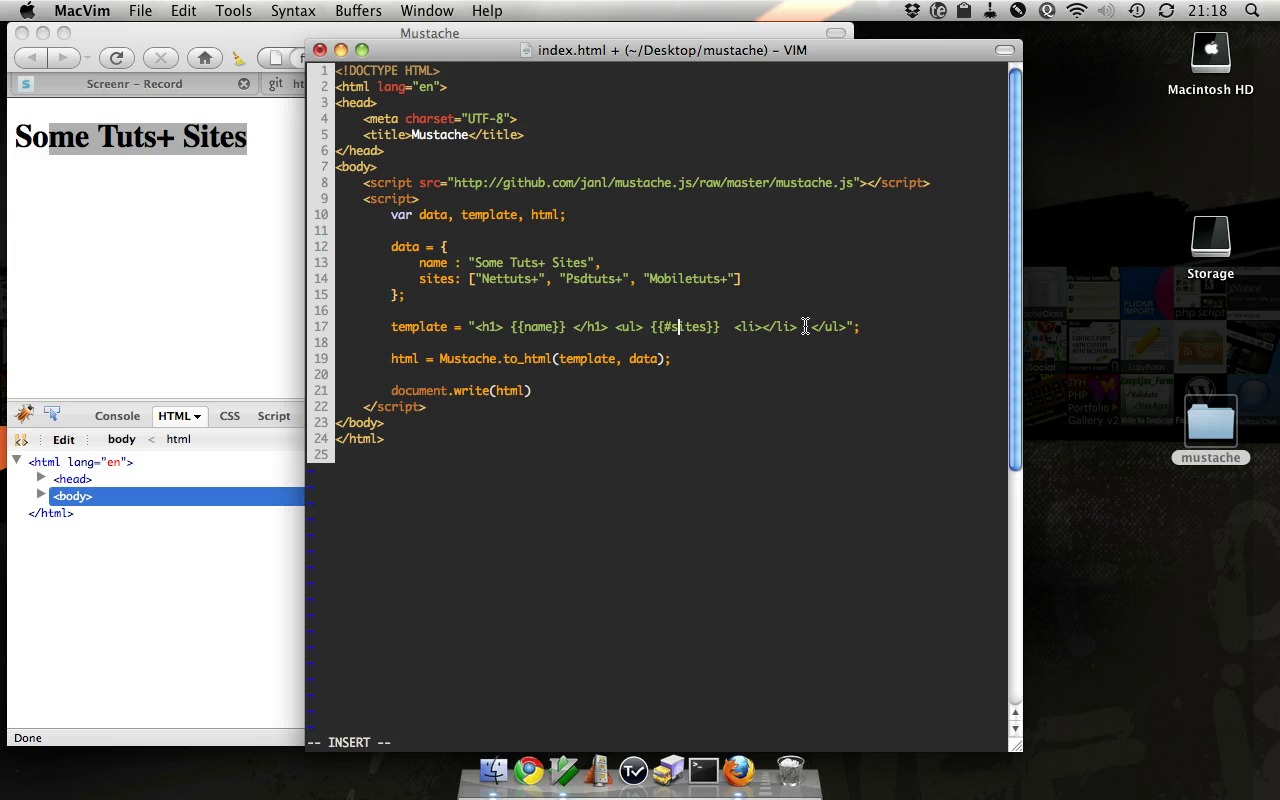The image size is (1280, 800).
Task: Switch to Firefox from the Dock
Action: [739, 771]
